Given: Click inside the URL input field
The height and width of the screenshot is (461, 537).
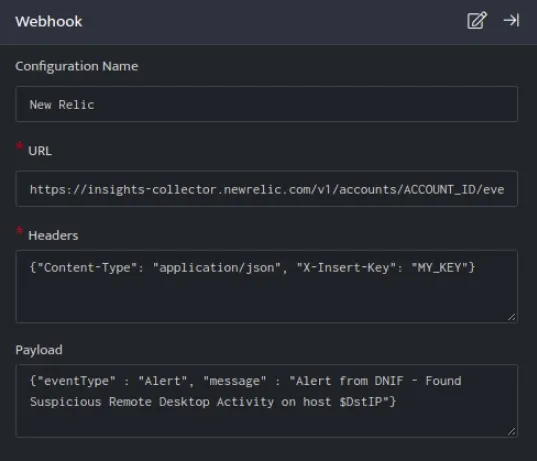Looking at the screenshot, I should click(266, 189).
